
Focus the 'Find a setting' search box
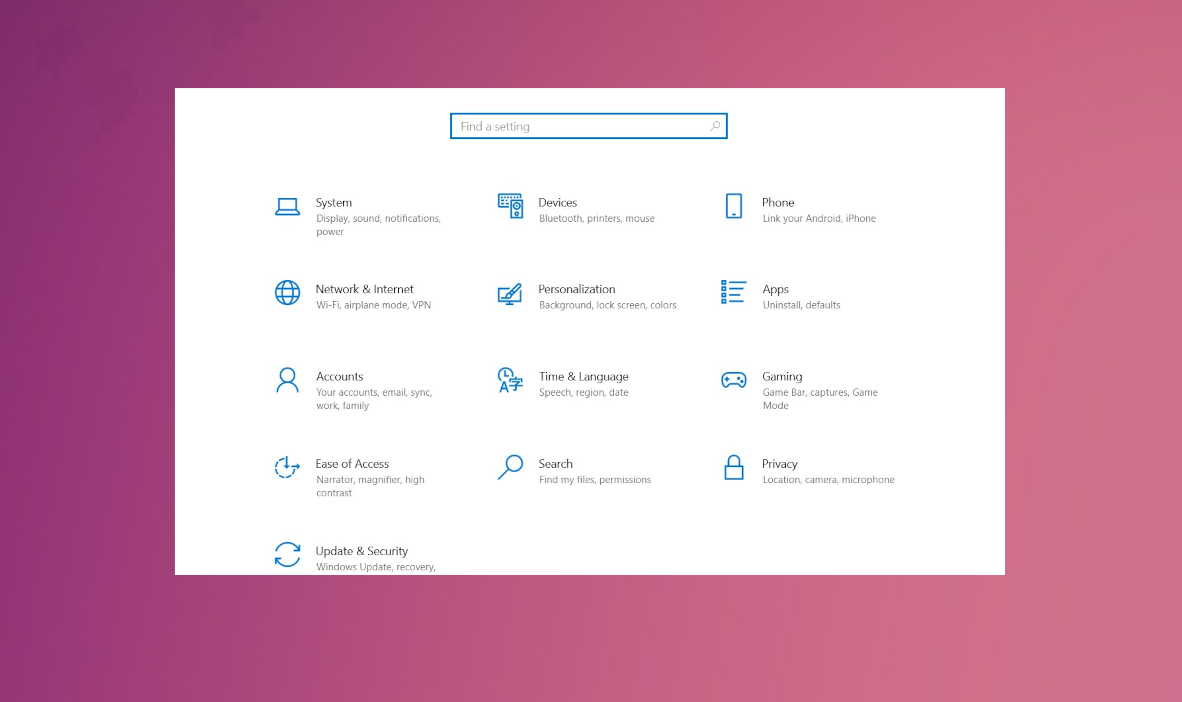pos(580,126)
